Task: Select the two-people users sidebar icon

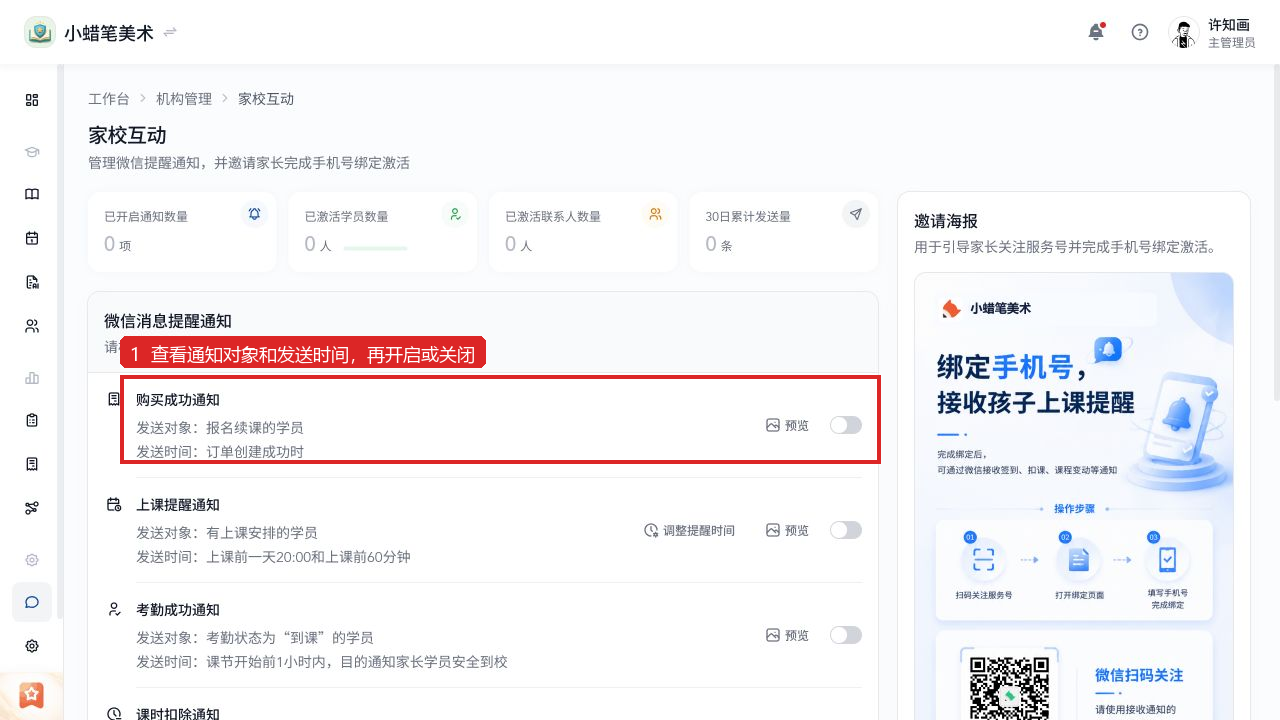Action: 32,325
